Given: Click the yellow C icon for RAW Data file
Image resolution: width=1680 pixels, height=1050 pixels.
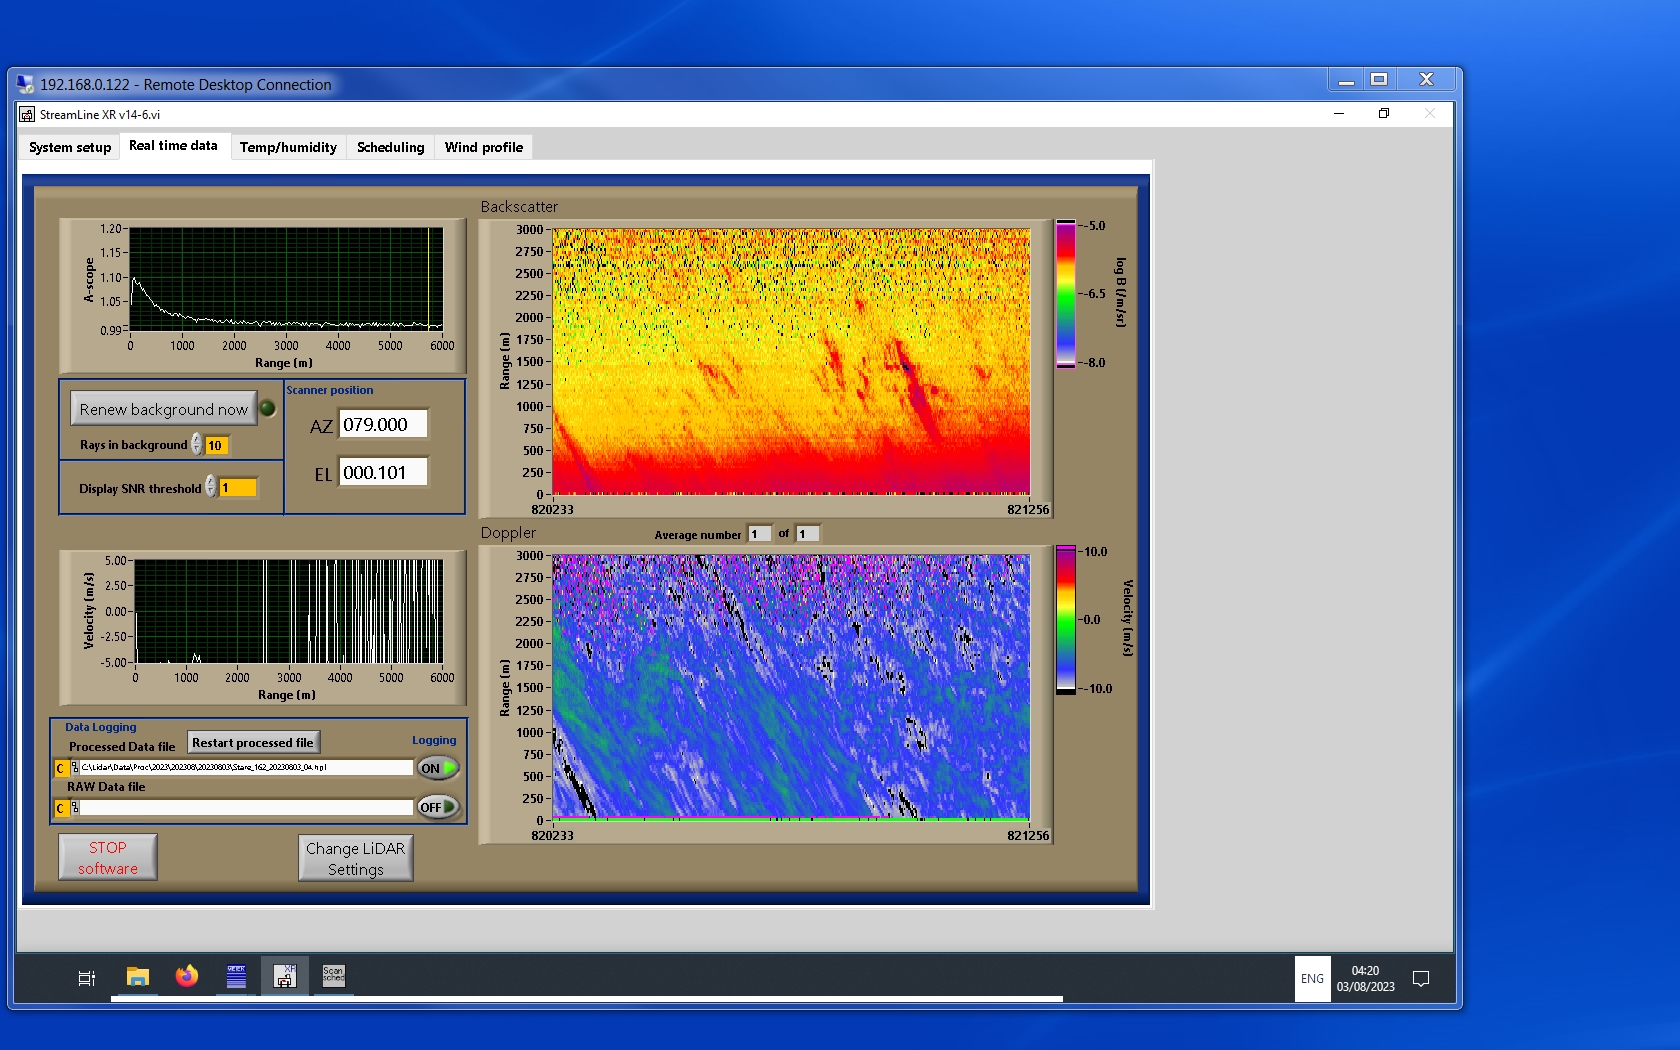Looking at the screenshot, I should (61, 808).
